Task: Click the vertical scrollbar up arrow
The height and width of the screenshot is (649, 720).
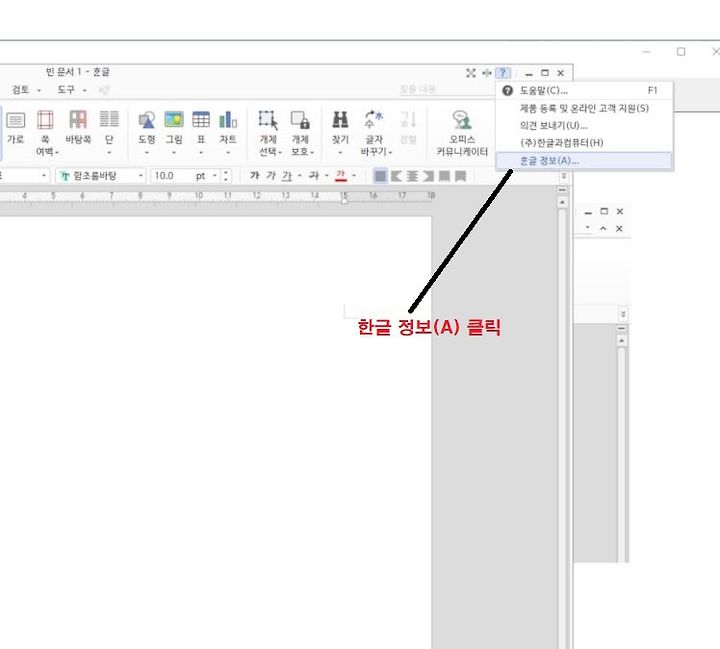Action: (562, 202)
